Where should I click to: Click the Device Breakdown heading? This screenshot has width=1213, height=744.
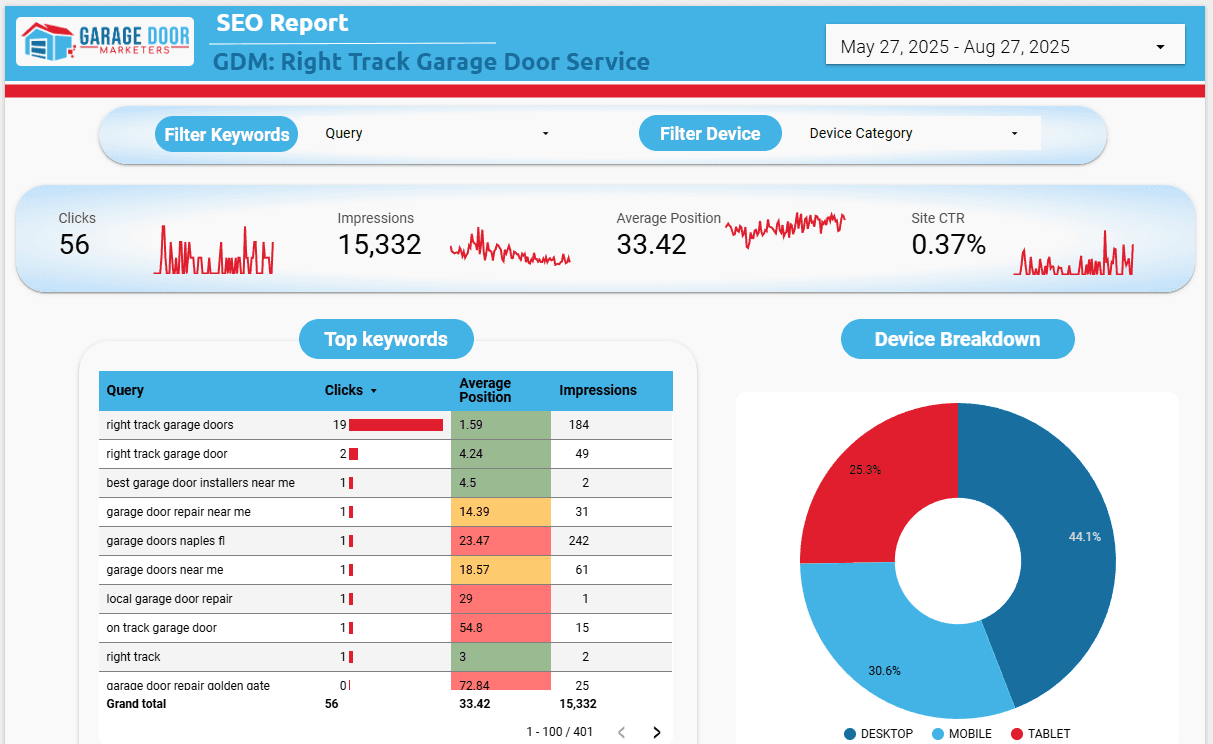pos(957,339)
